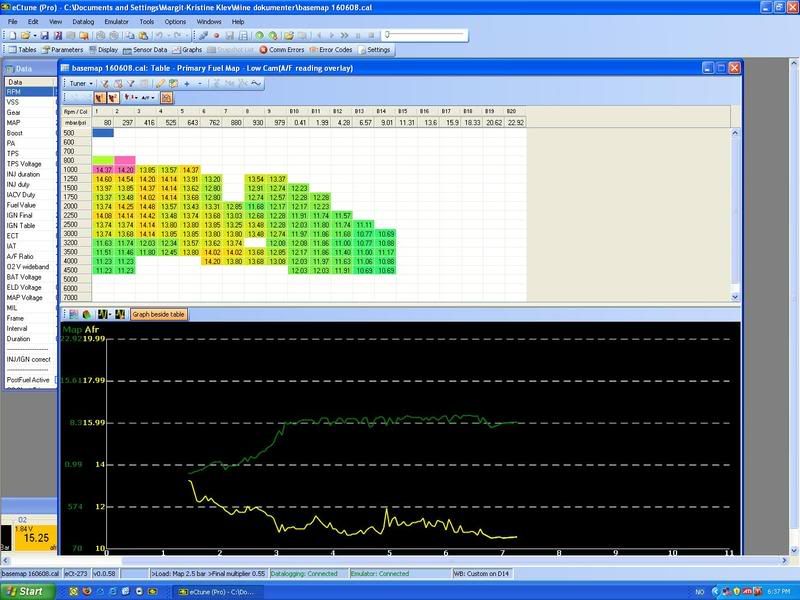Image resolution: width=800 pixels, height=600 pixels.
Task: Select RPM in the Data list
Action: coord(30,92)
